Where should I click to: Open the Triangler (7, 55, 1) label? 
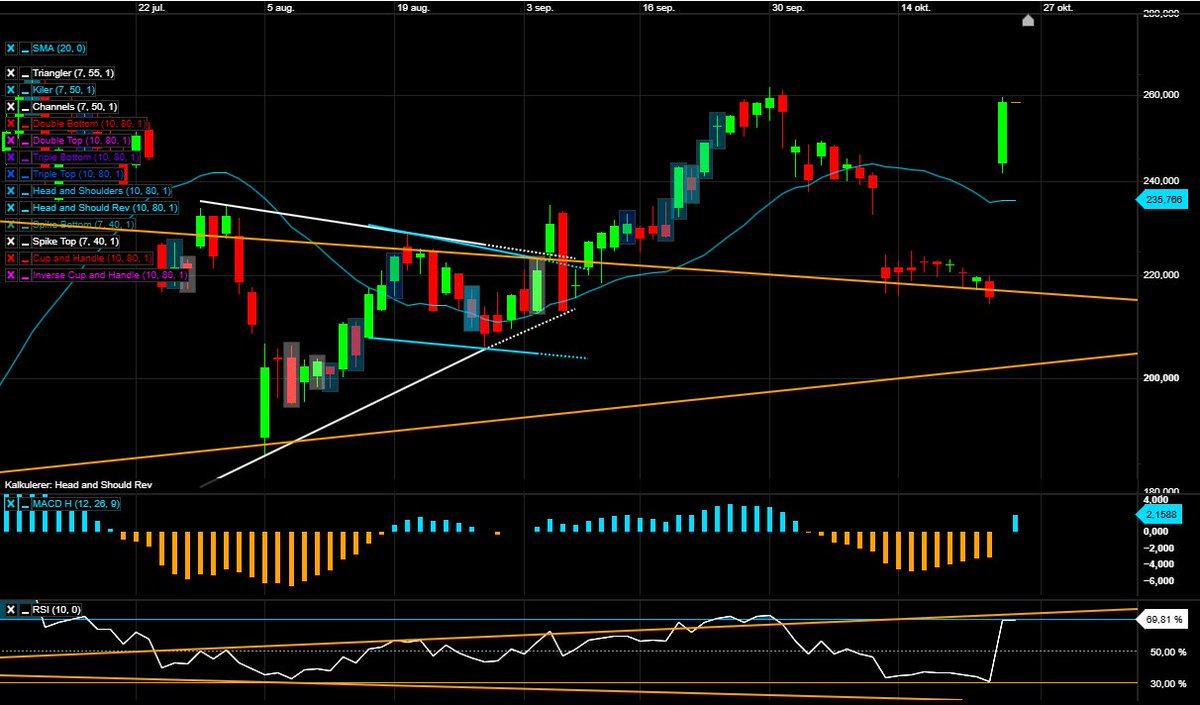pos(74,73)
